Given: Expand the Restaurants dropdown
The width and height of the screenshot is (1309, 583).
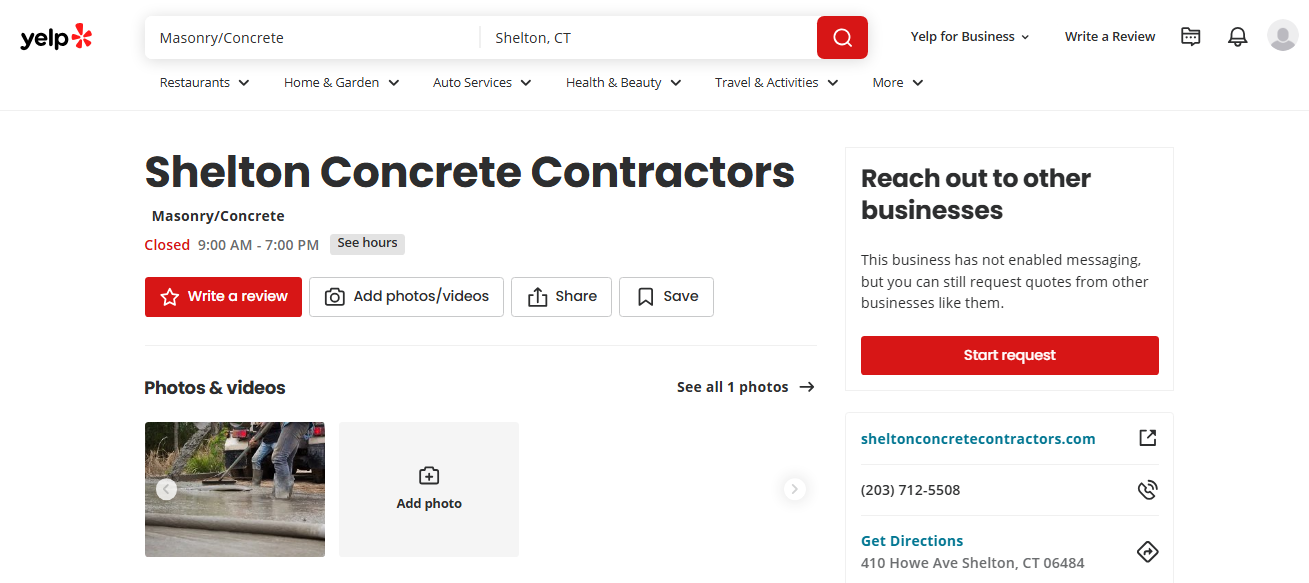Looking at the screenshot, I should (x=205, y=83).
